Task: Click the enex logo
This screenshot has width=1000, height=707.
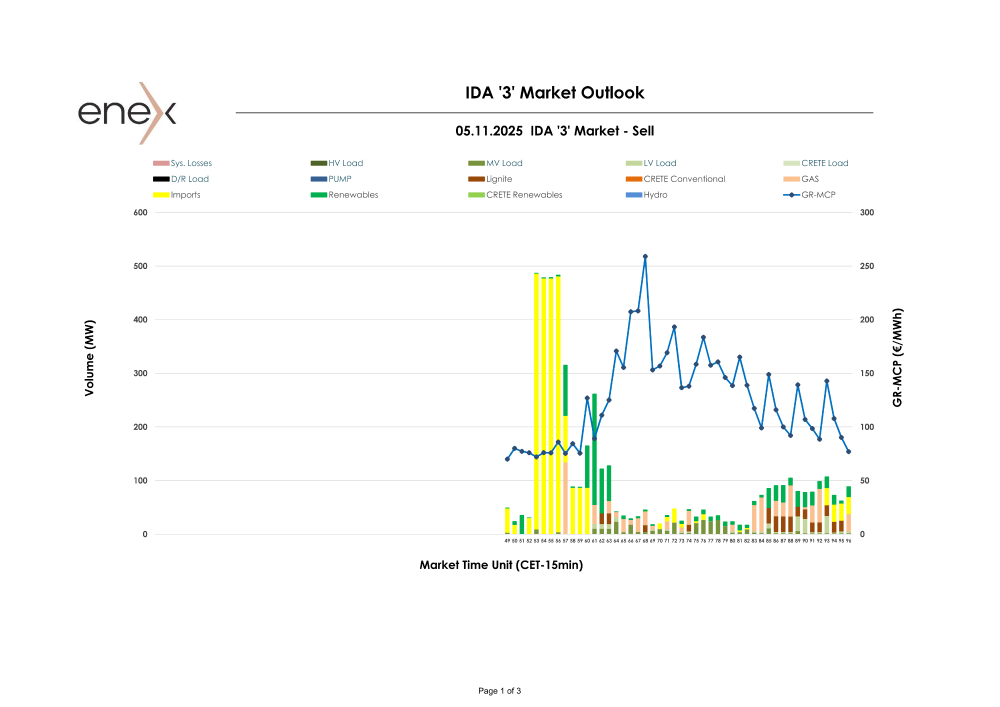Action: coord(127,113)
